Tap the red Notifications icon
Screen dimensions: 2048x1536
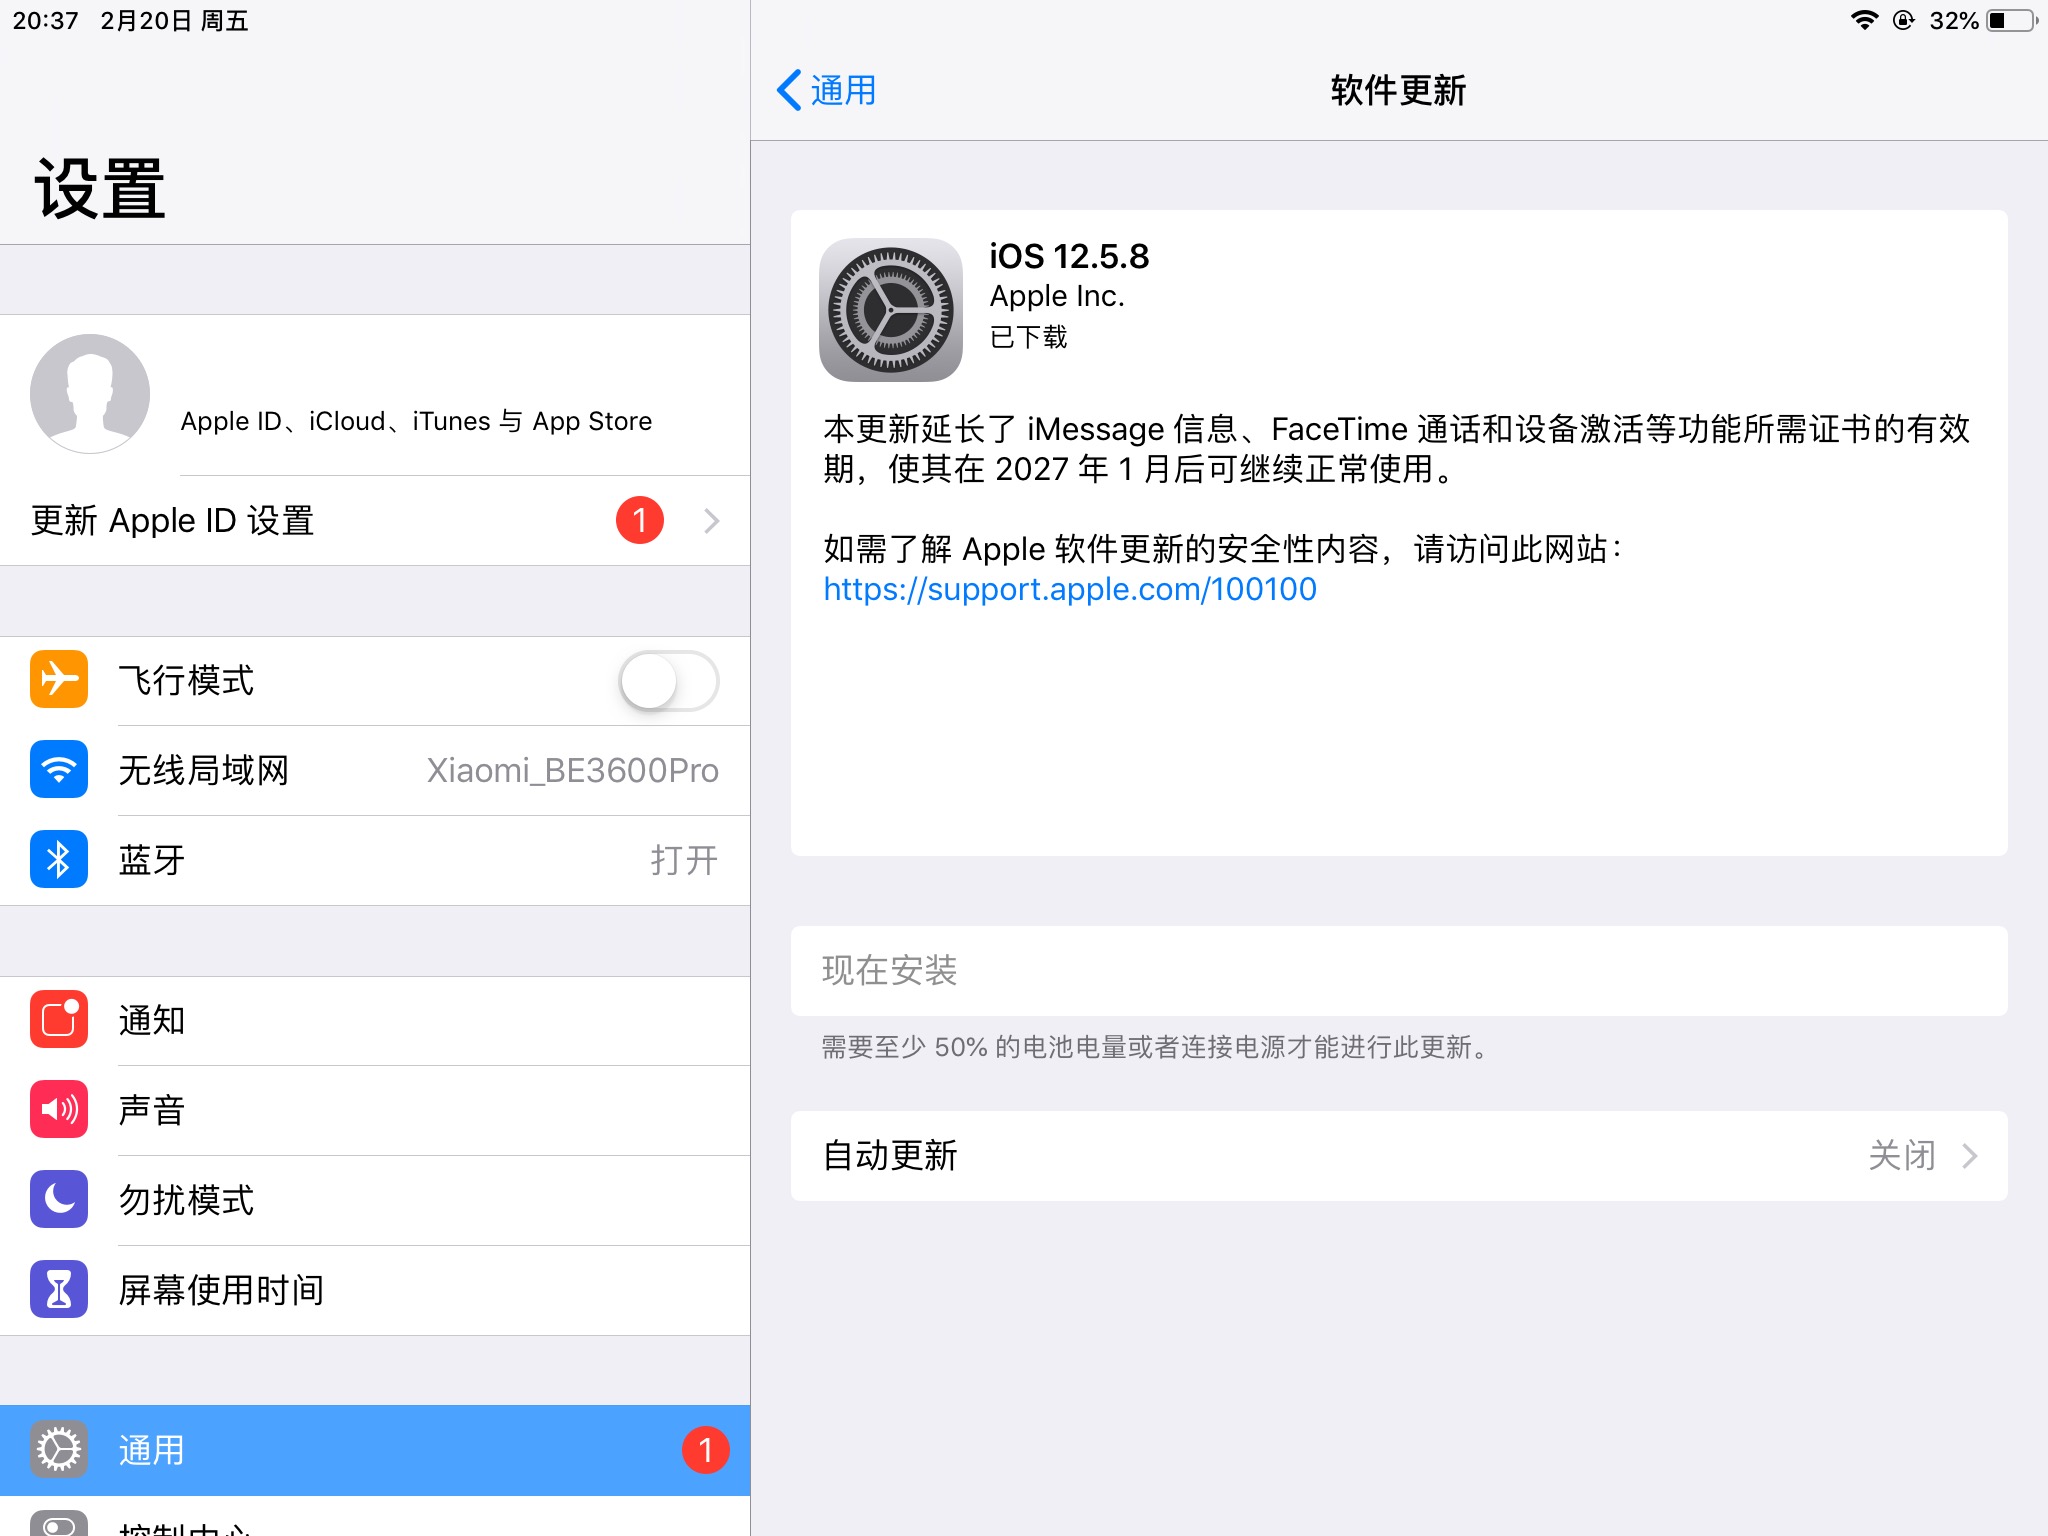coord(59,1020)
